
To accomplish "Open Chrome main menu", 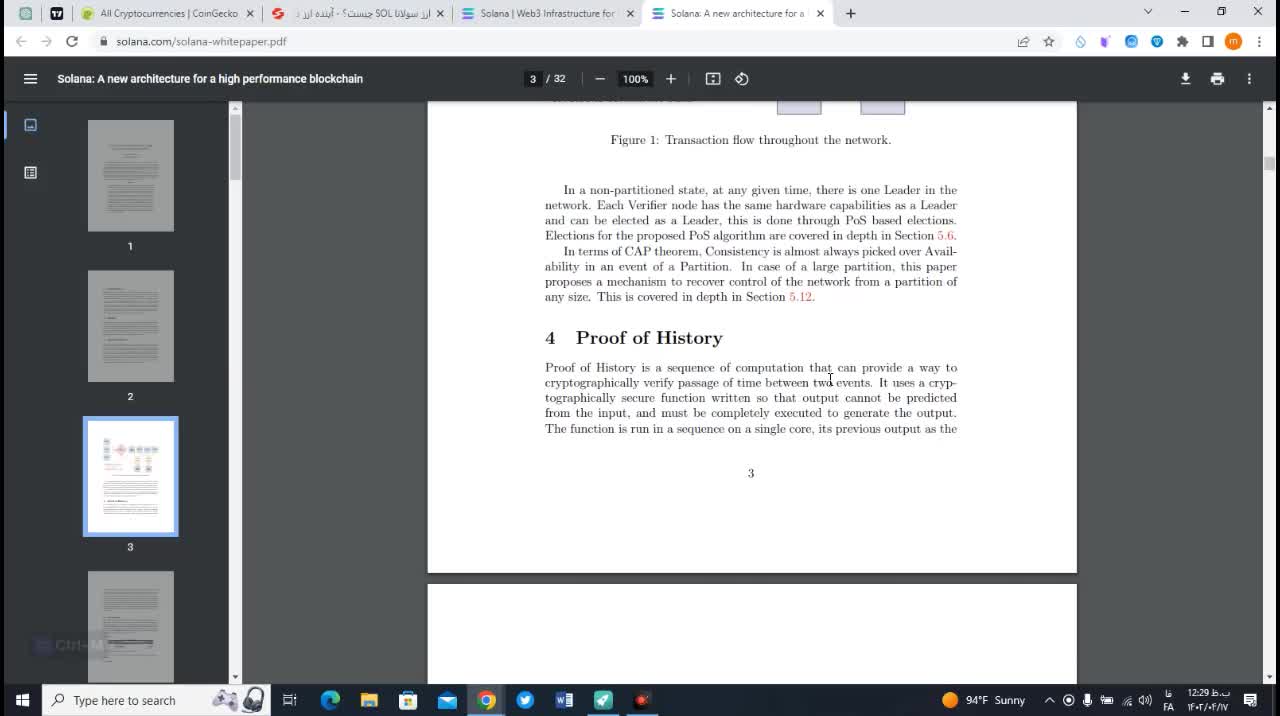I will pyautogui.click(x=1258, y=42).
